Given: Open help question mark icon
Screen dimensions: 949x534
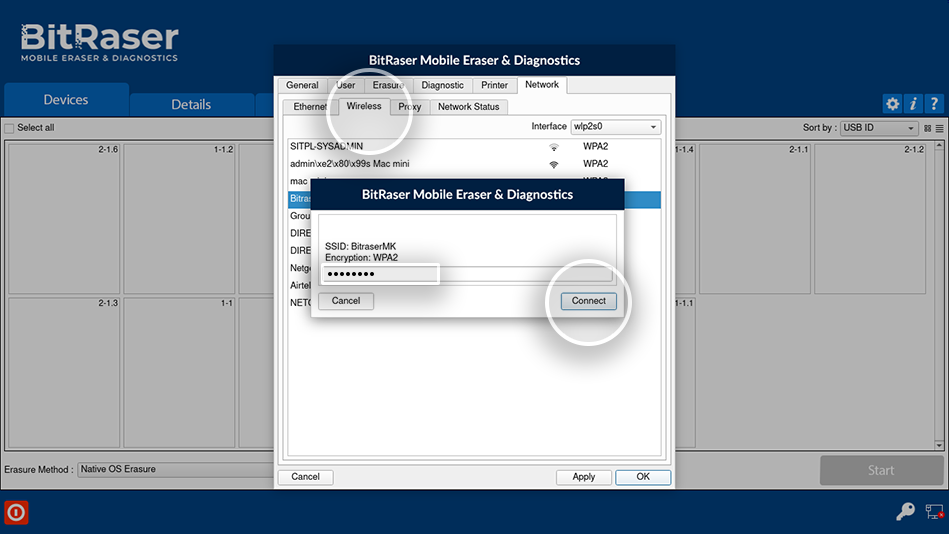Looking at the screenshot, I should (934, 104).
